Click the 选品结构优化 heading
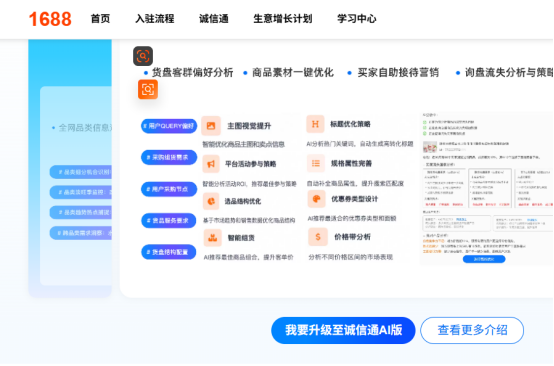 tap(243, 201)
